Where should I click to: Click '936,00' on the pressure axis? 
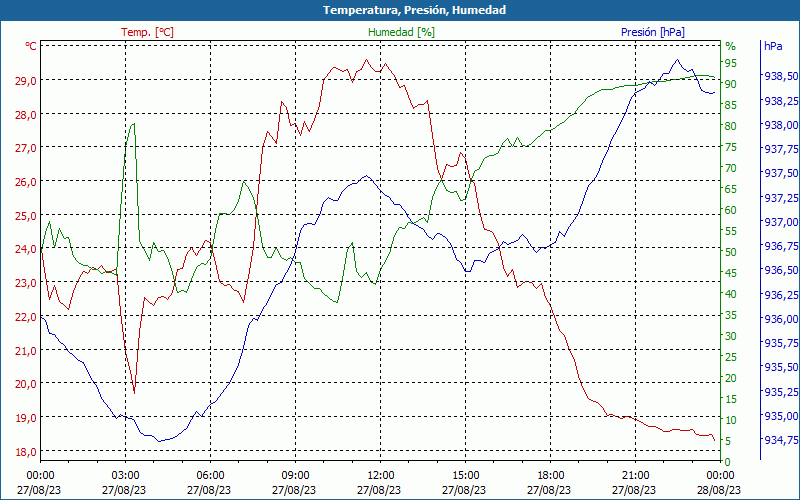point(781,319)
